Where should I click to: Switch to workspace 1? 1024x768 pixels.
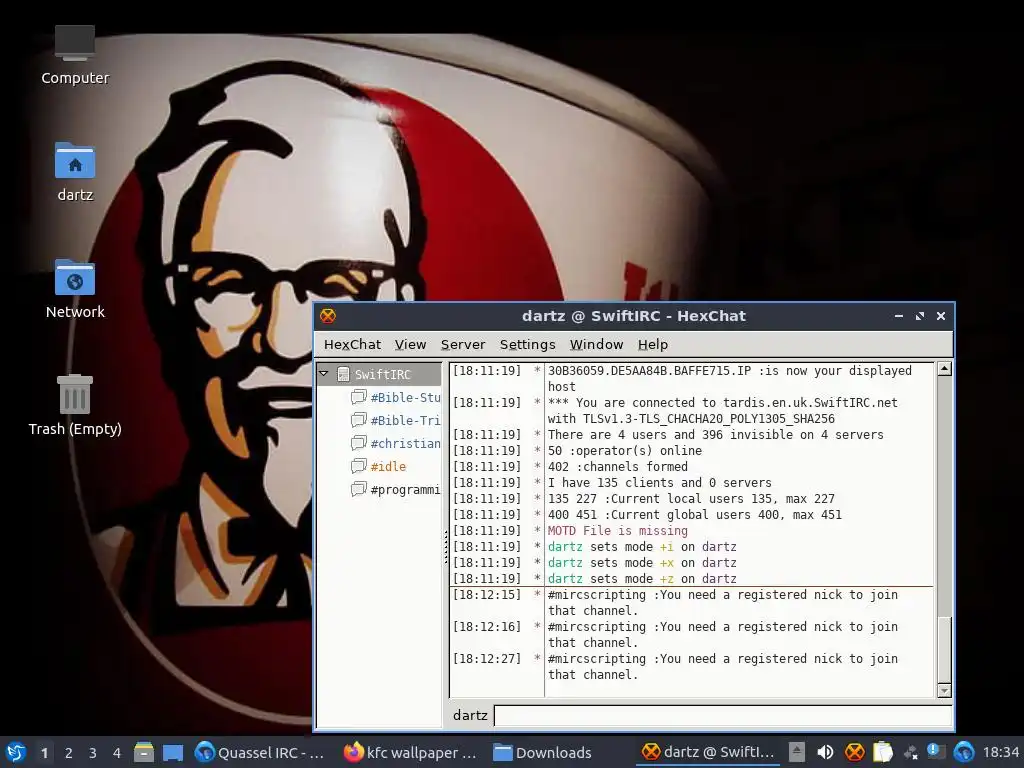point(44,753)
